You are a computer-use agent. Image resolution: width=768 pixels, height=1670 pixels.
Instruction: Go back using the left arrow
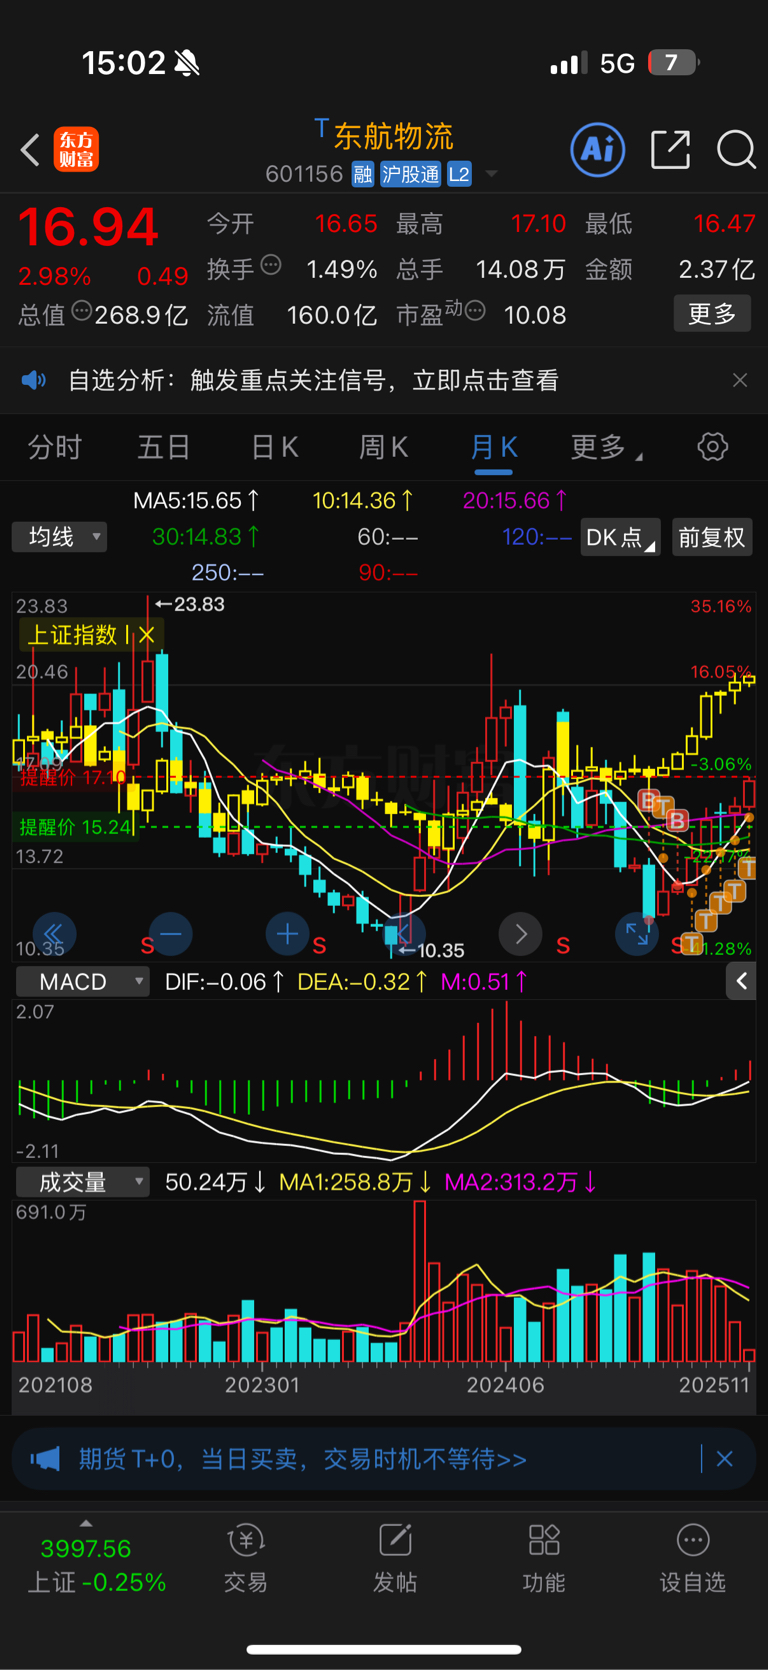pos(30,151)
